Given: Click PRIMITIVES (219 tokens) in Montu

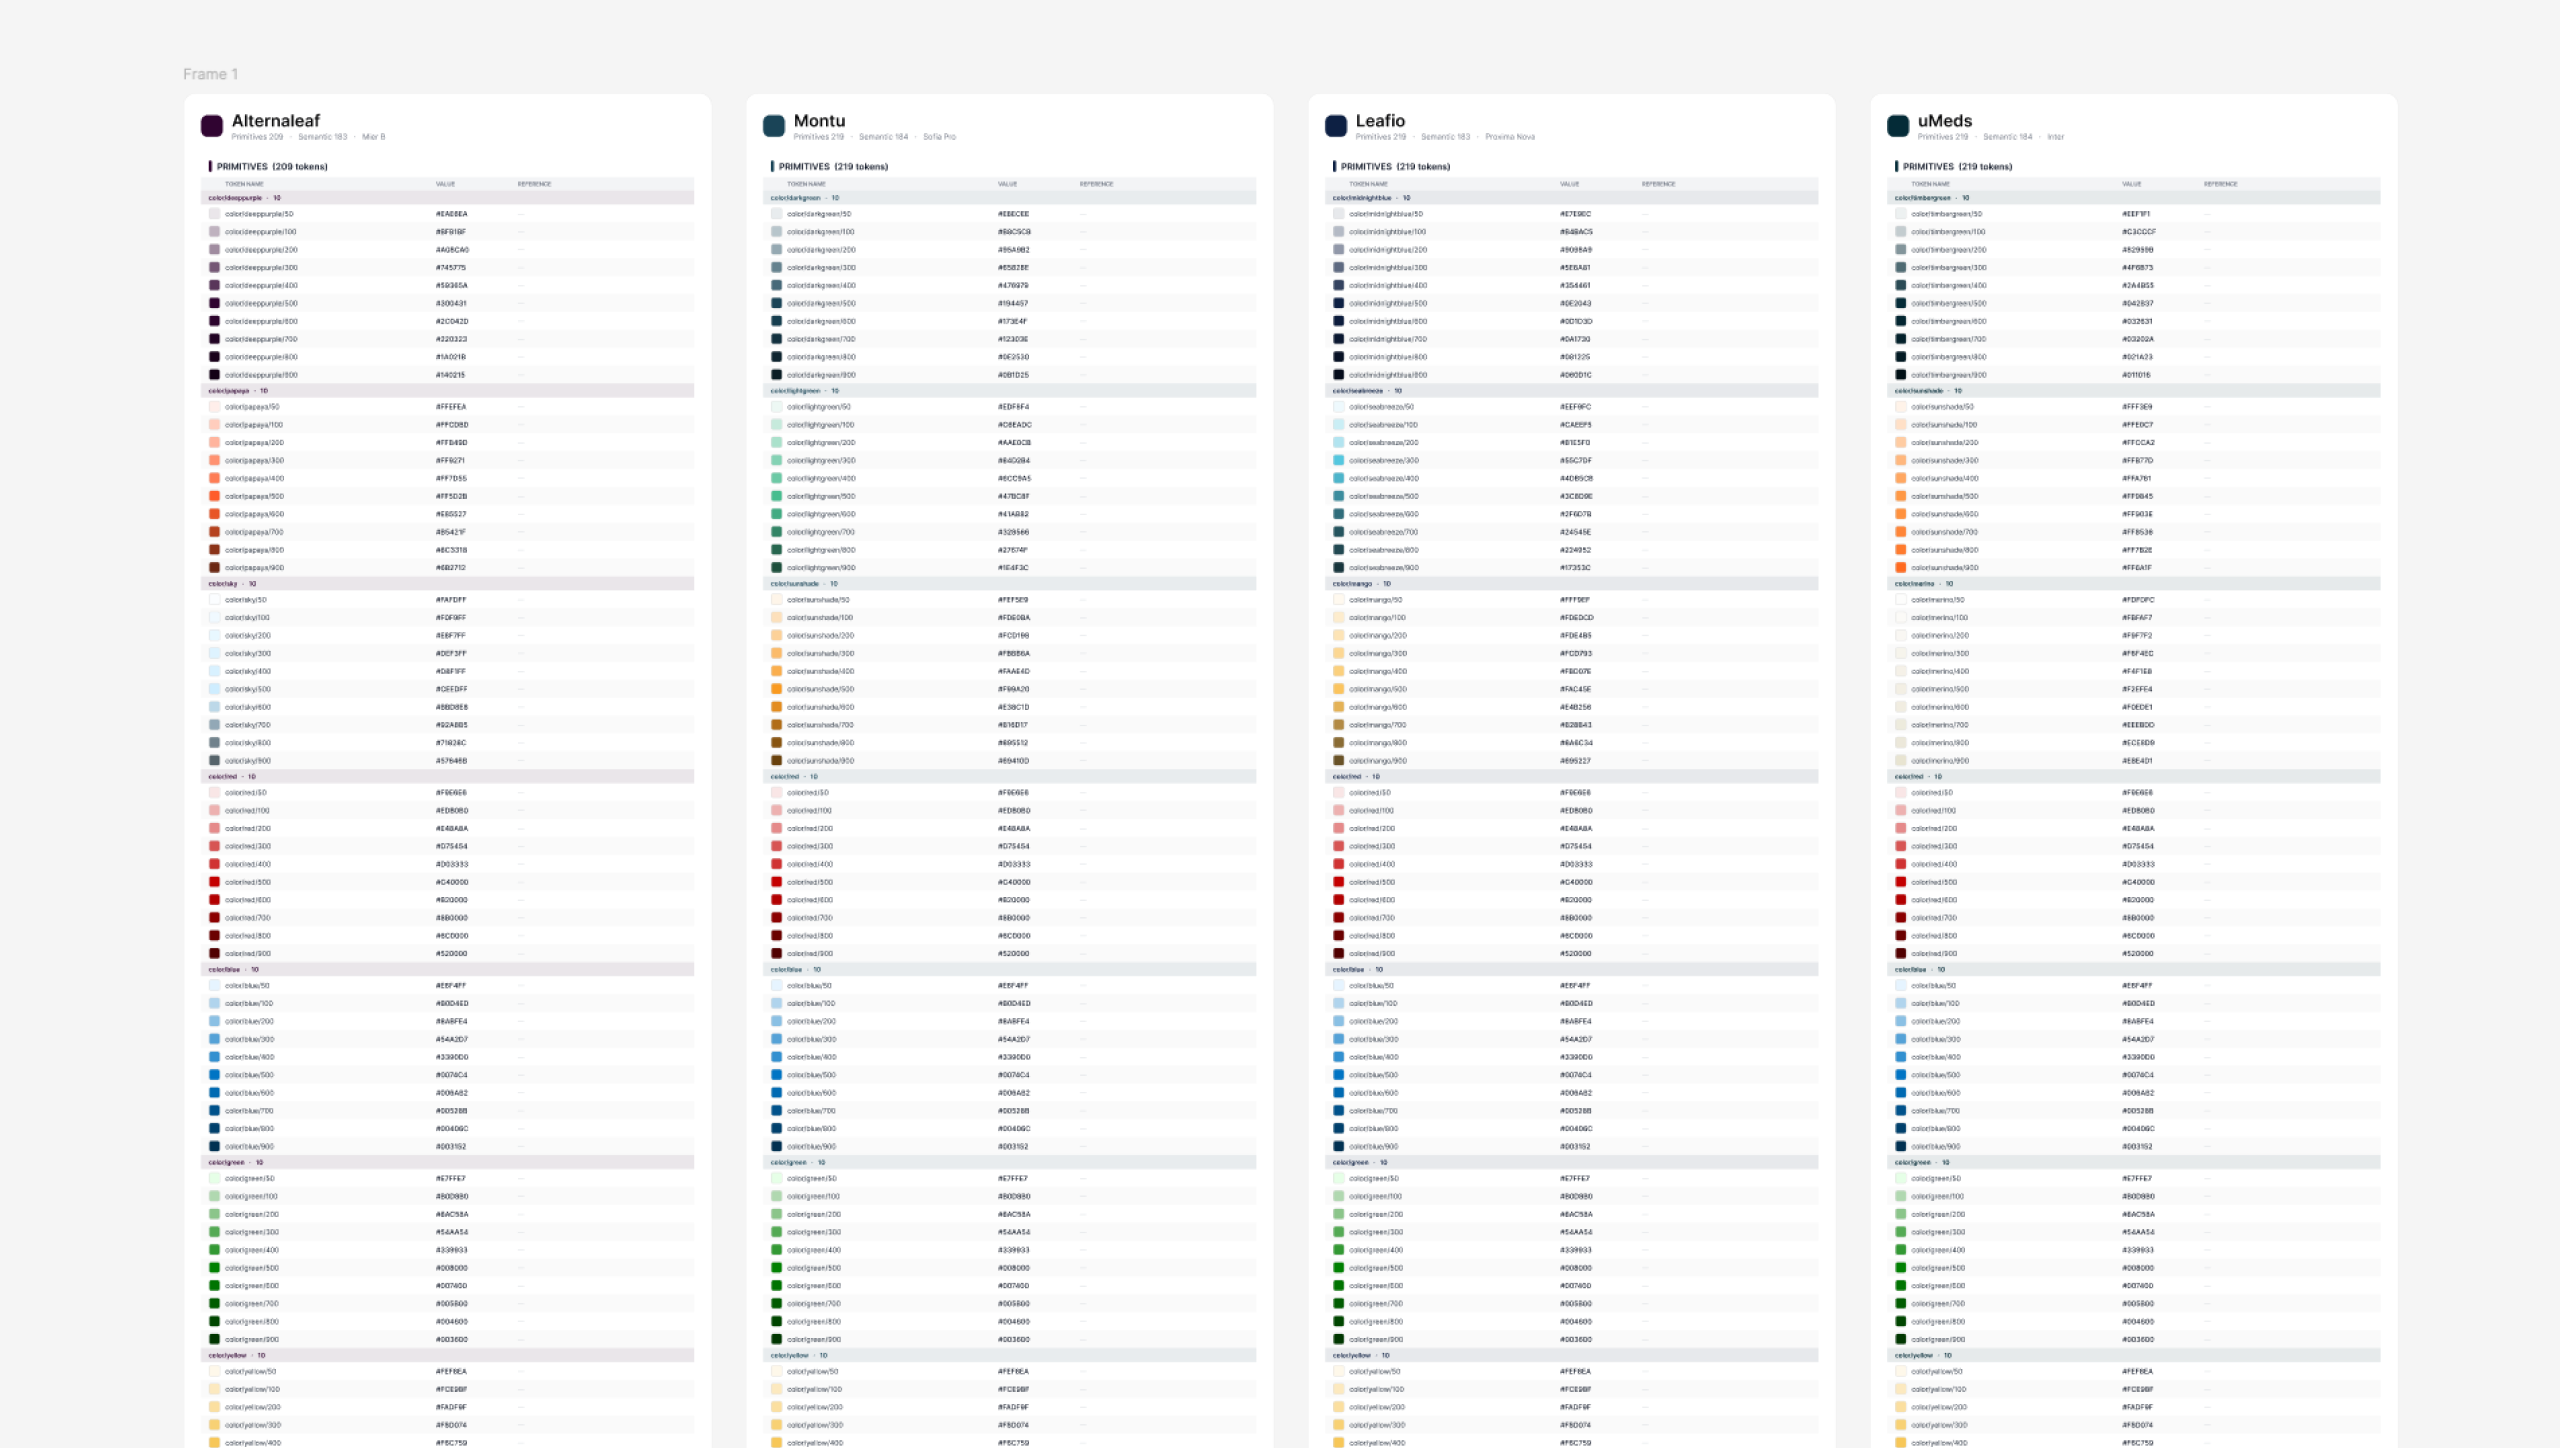Looking at the screenshot, I should tap(833, 167).
